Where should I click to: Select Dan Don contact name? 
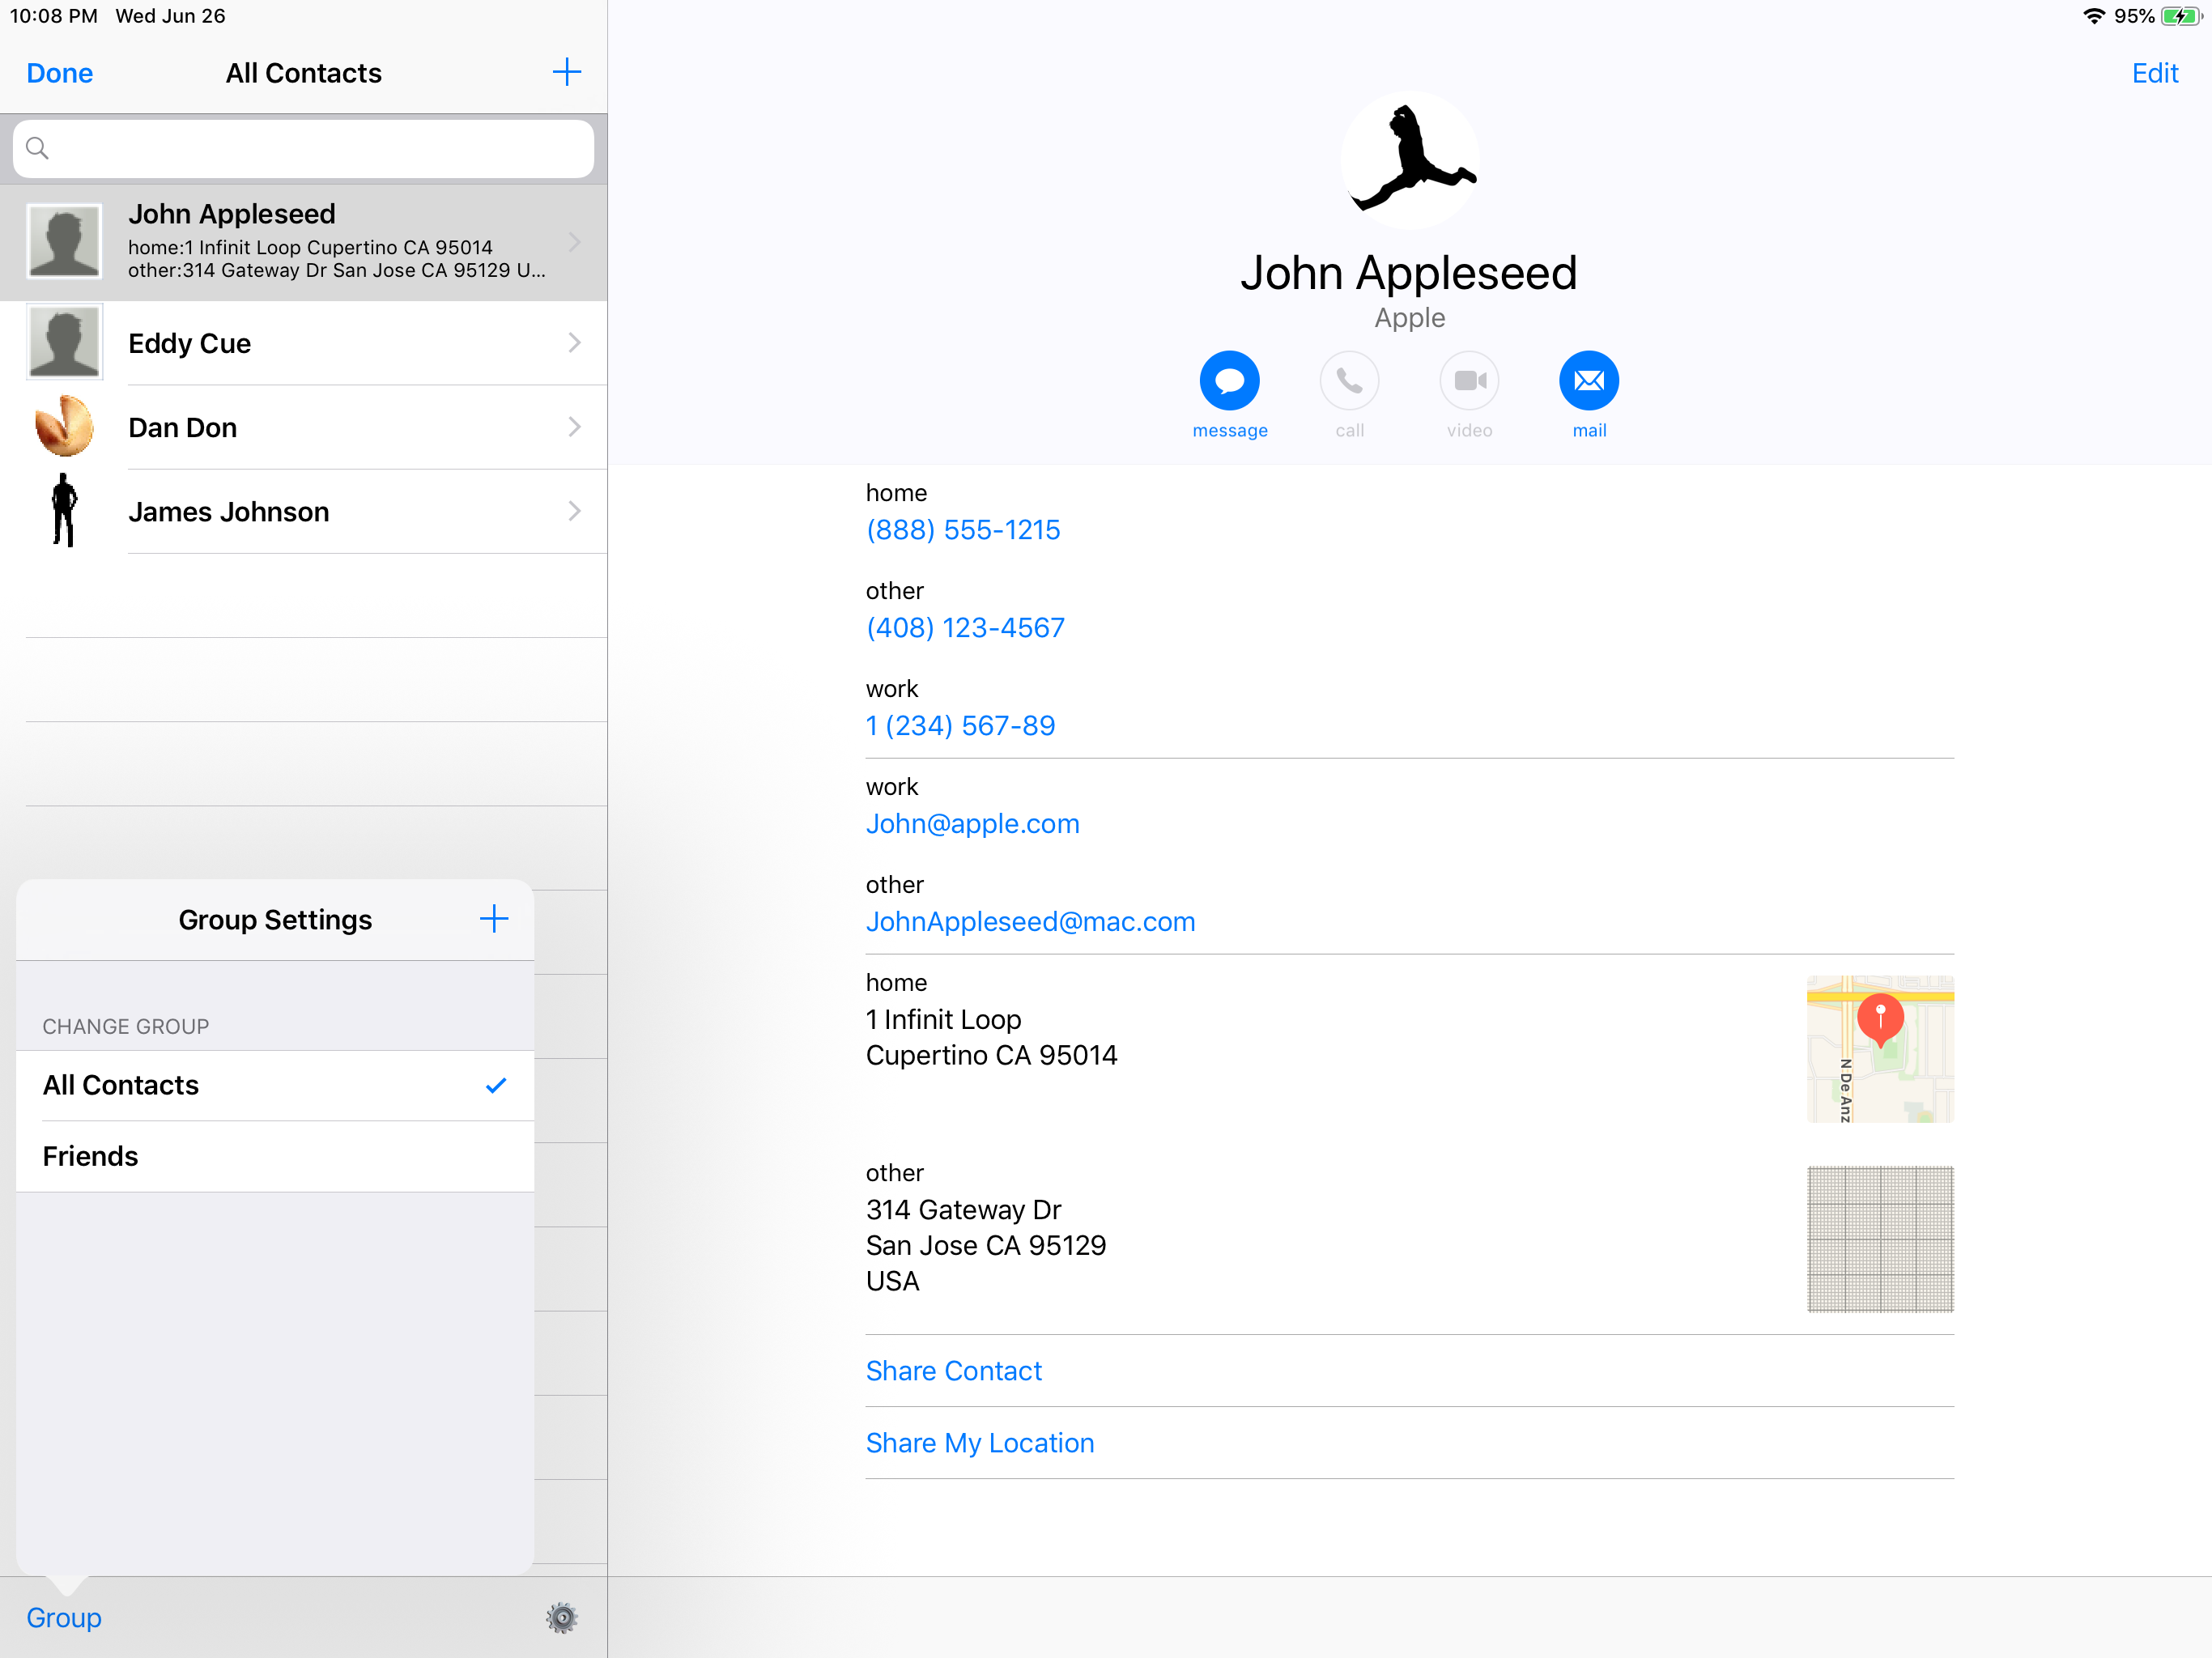click(x=182, y=427)
